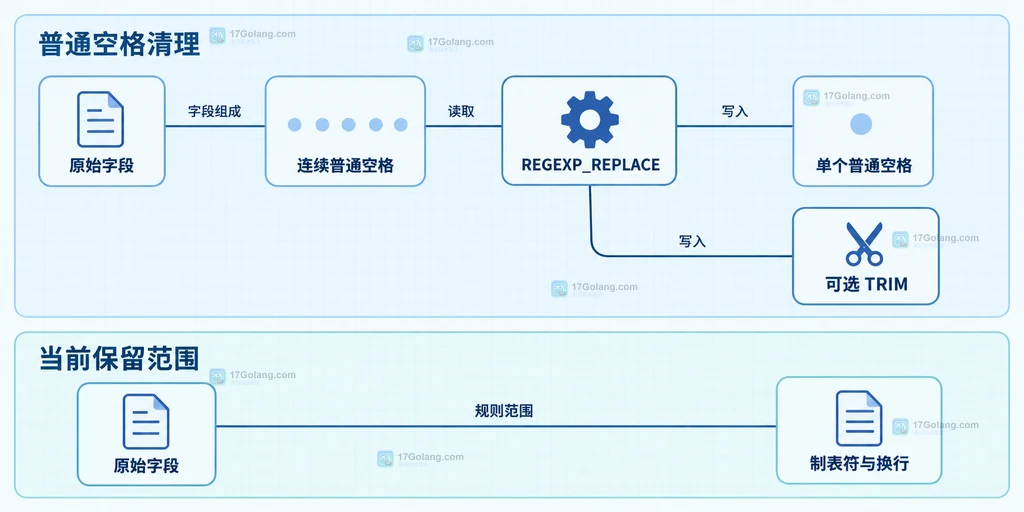Click the REGEXP_REPLACE label text
Screen dimensions: 1024x512
(590, 165)
